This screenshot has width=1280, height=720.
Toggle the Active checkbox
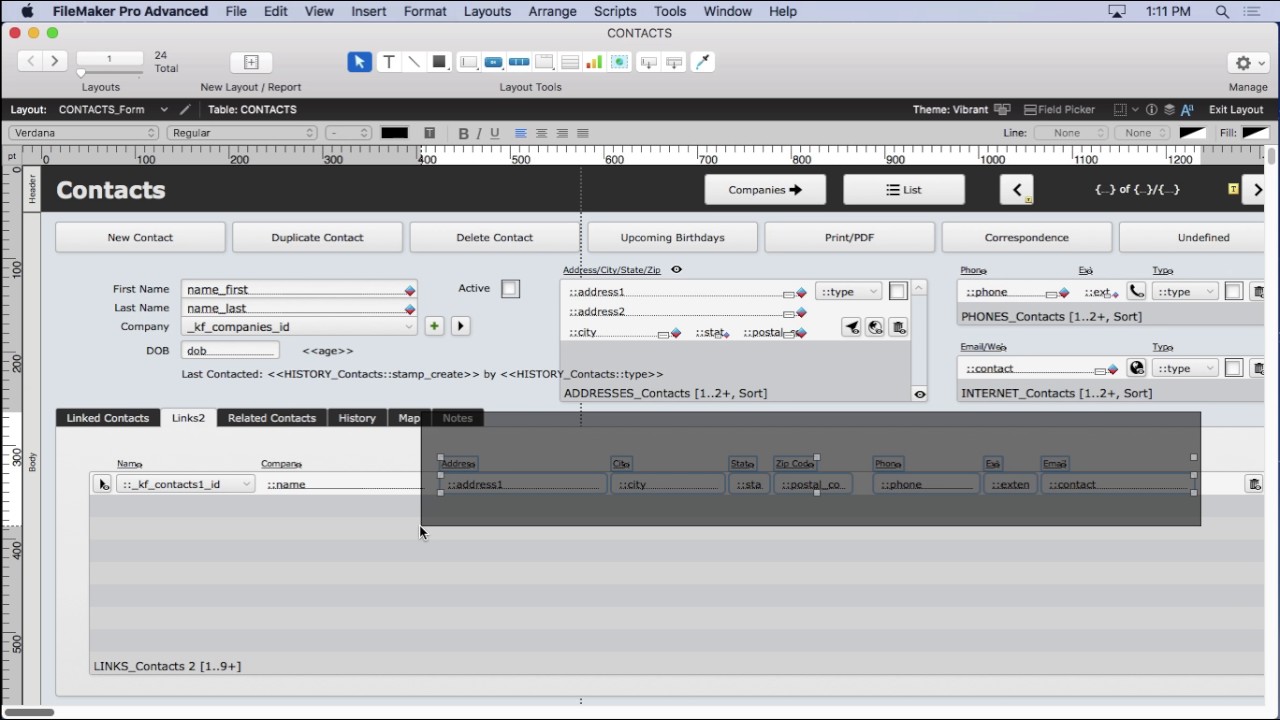pos(511,289)
